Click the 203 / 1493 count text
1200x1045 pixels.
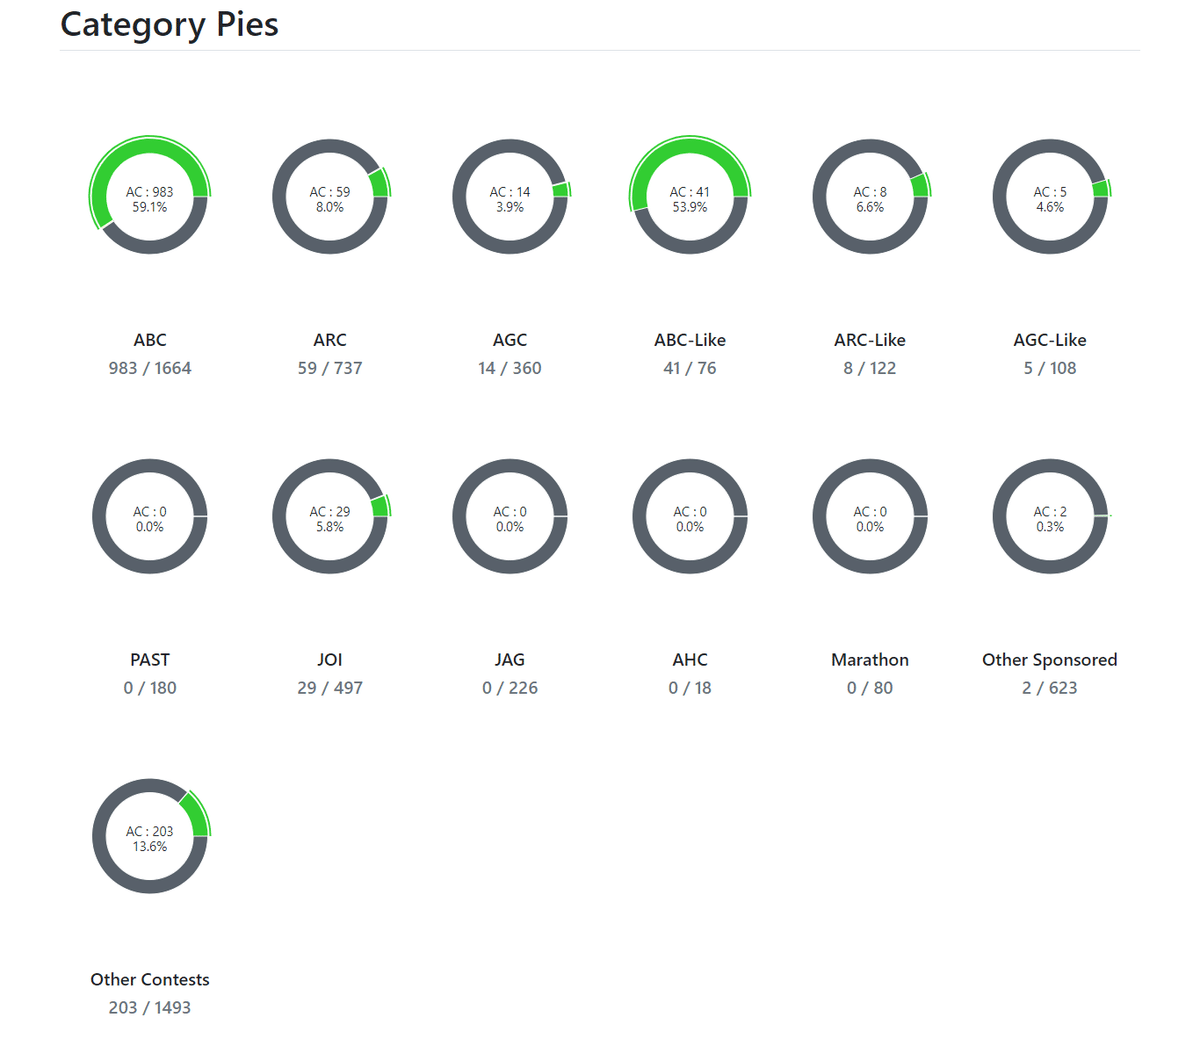click(x=150, y=1008)
